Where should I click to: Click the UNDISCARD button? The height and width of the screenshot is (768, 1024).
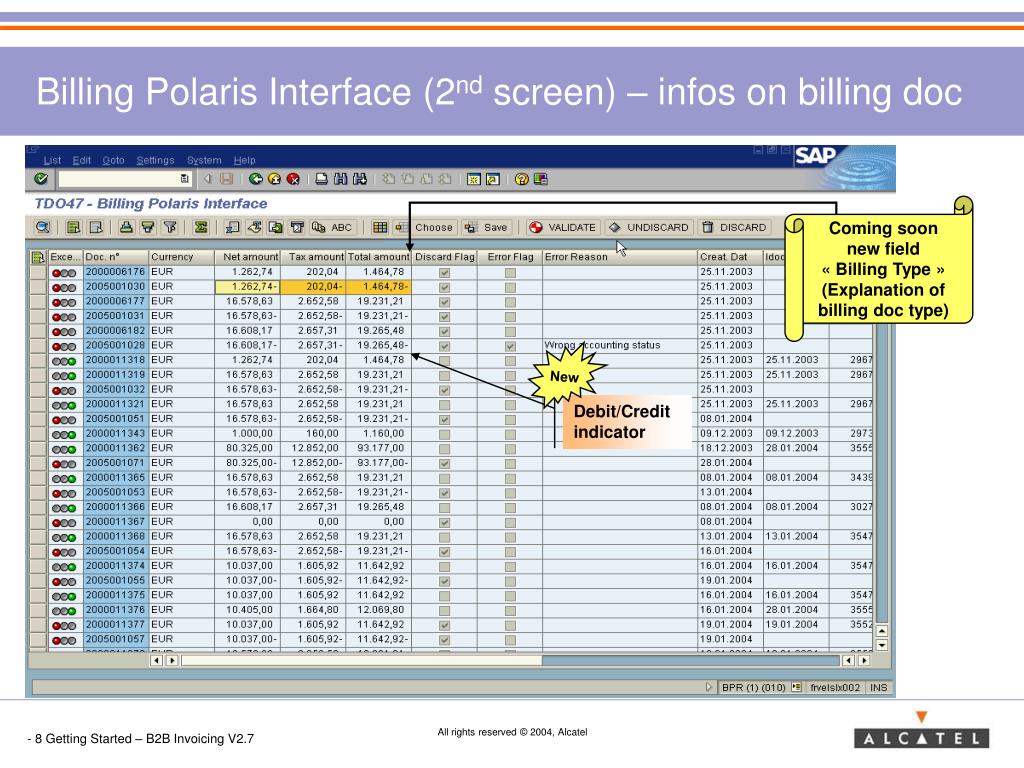[x=649, y=227]
